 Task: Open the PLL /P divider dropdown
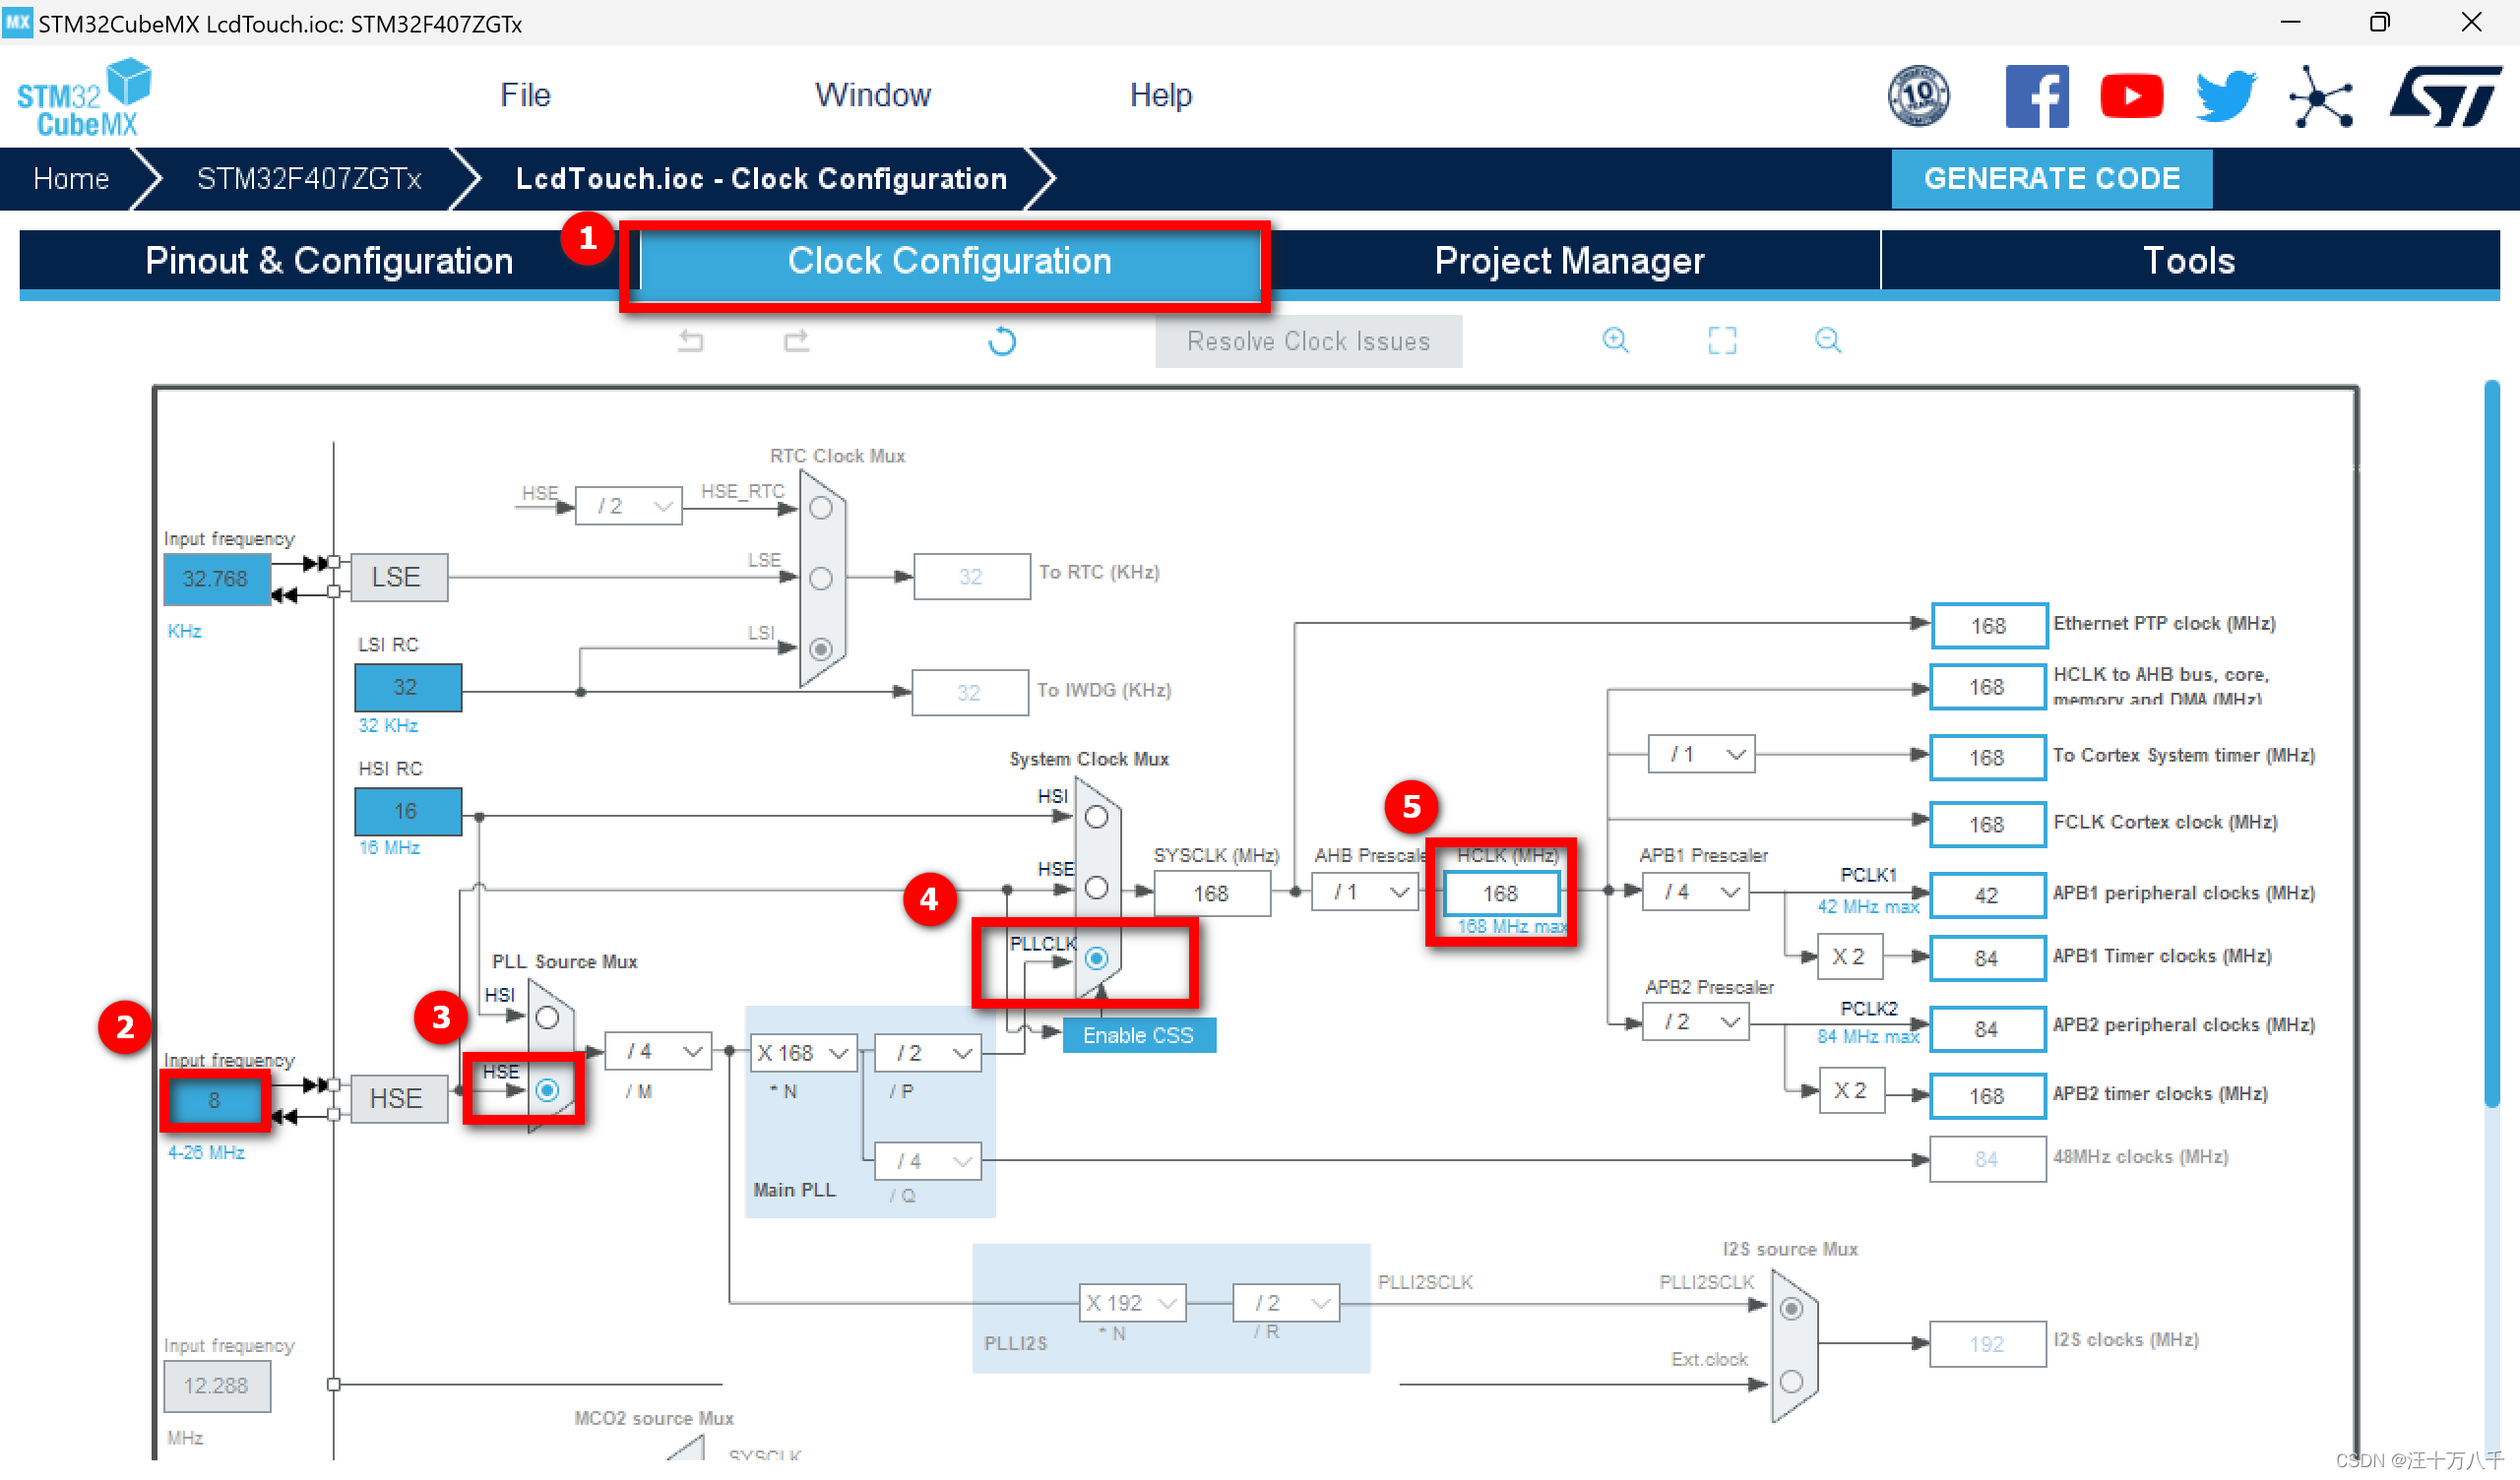(x=928, y=1053)
